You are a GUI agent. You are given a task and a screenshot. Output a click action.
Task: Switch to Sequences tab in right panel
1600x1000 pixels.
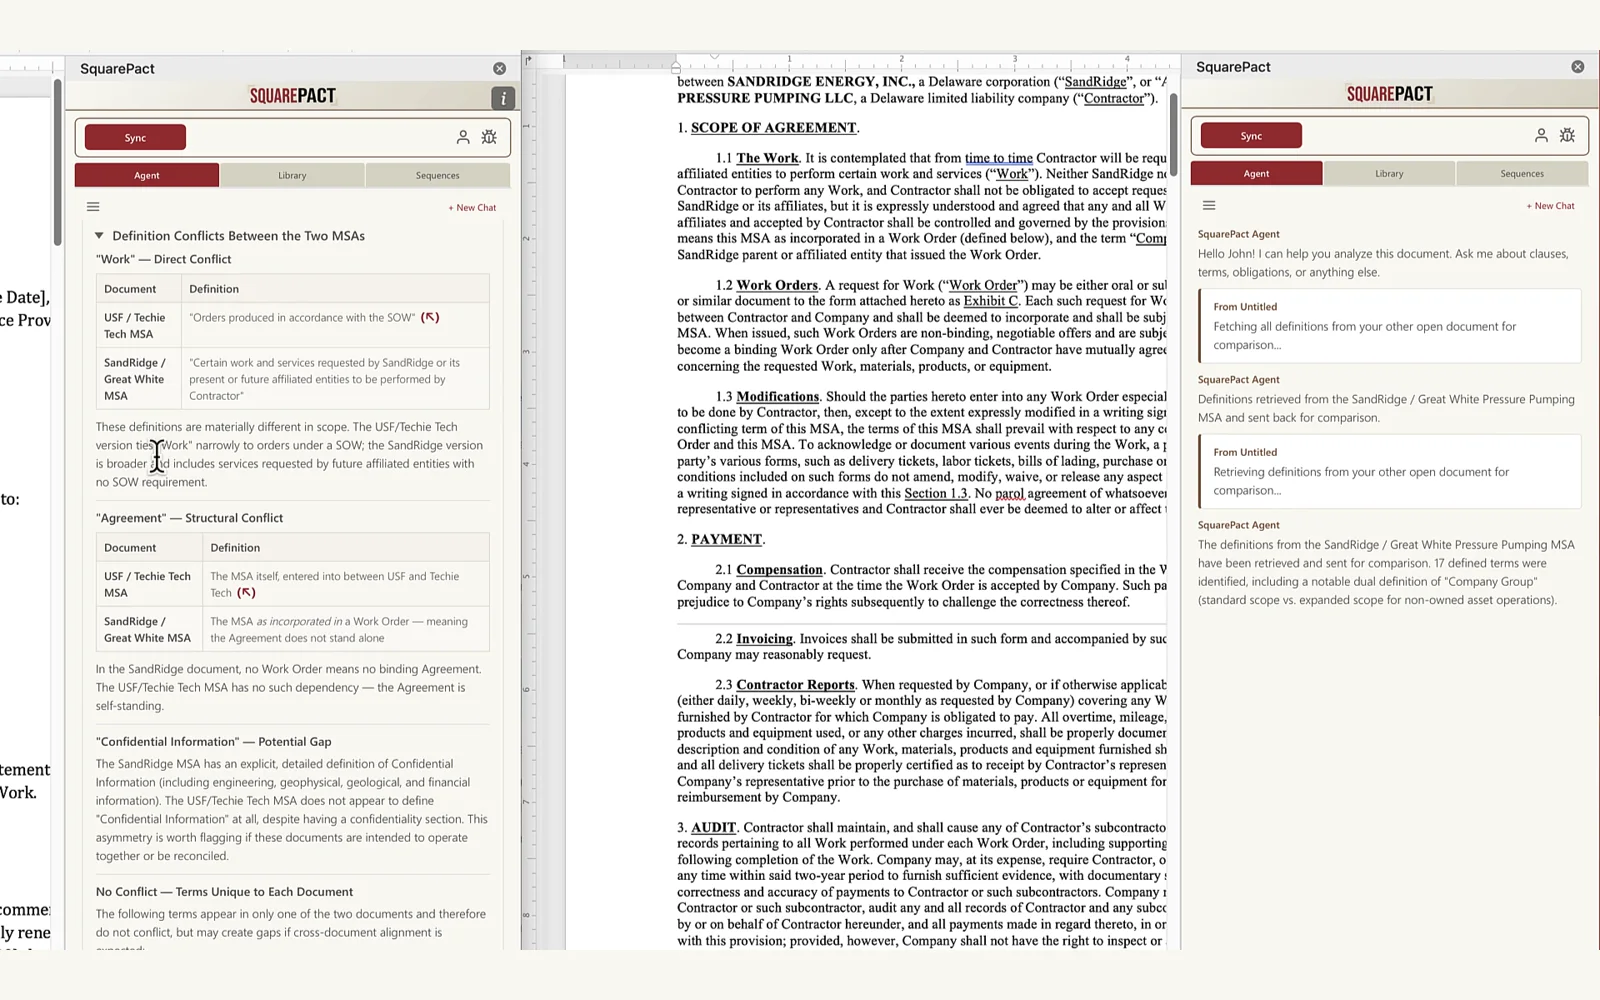tap(1522, 173)
